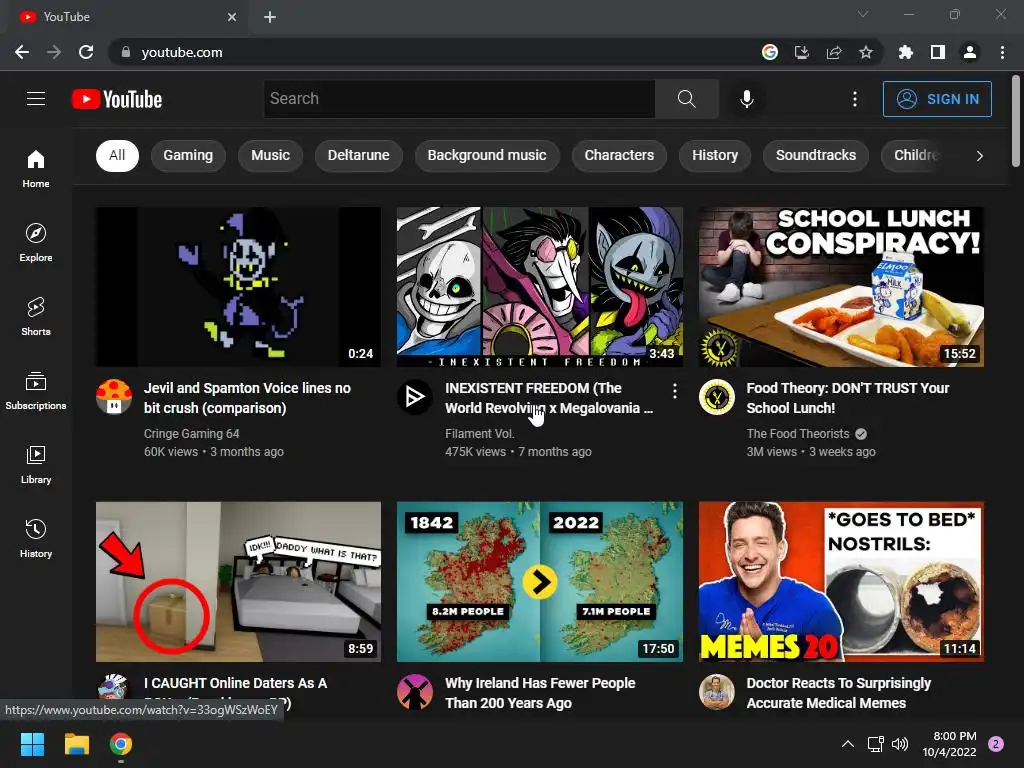Click Why Ireland Has Fewer People title
Viewport: 1024px width, 768px height.
tap(540, 693)
